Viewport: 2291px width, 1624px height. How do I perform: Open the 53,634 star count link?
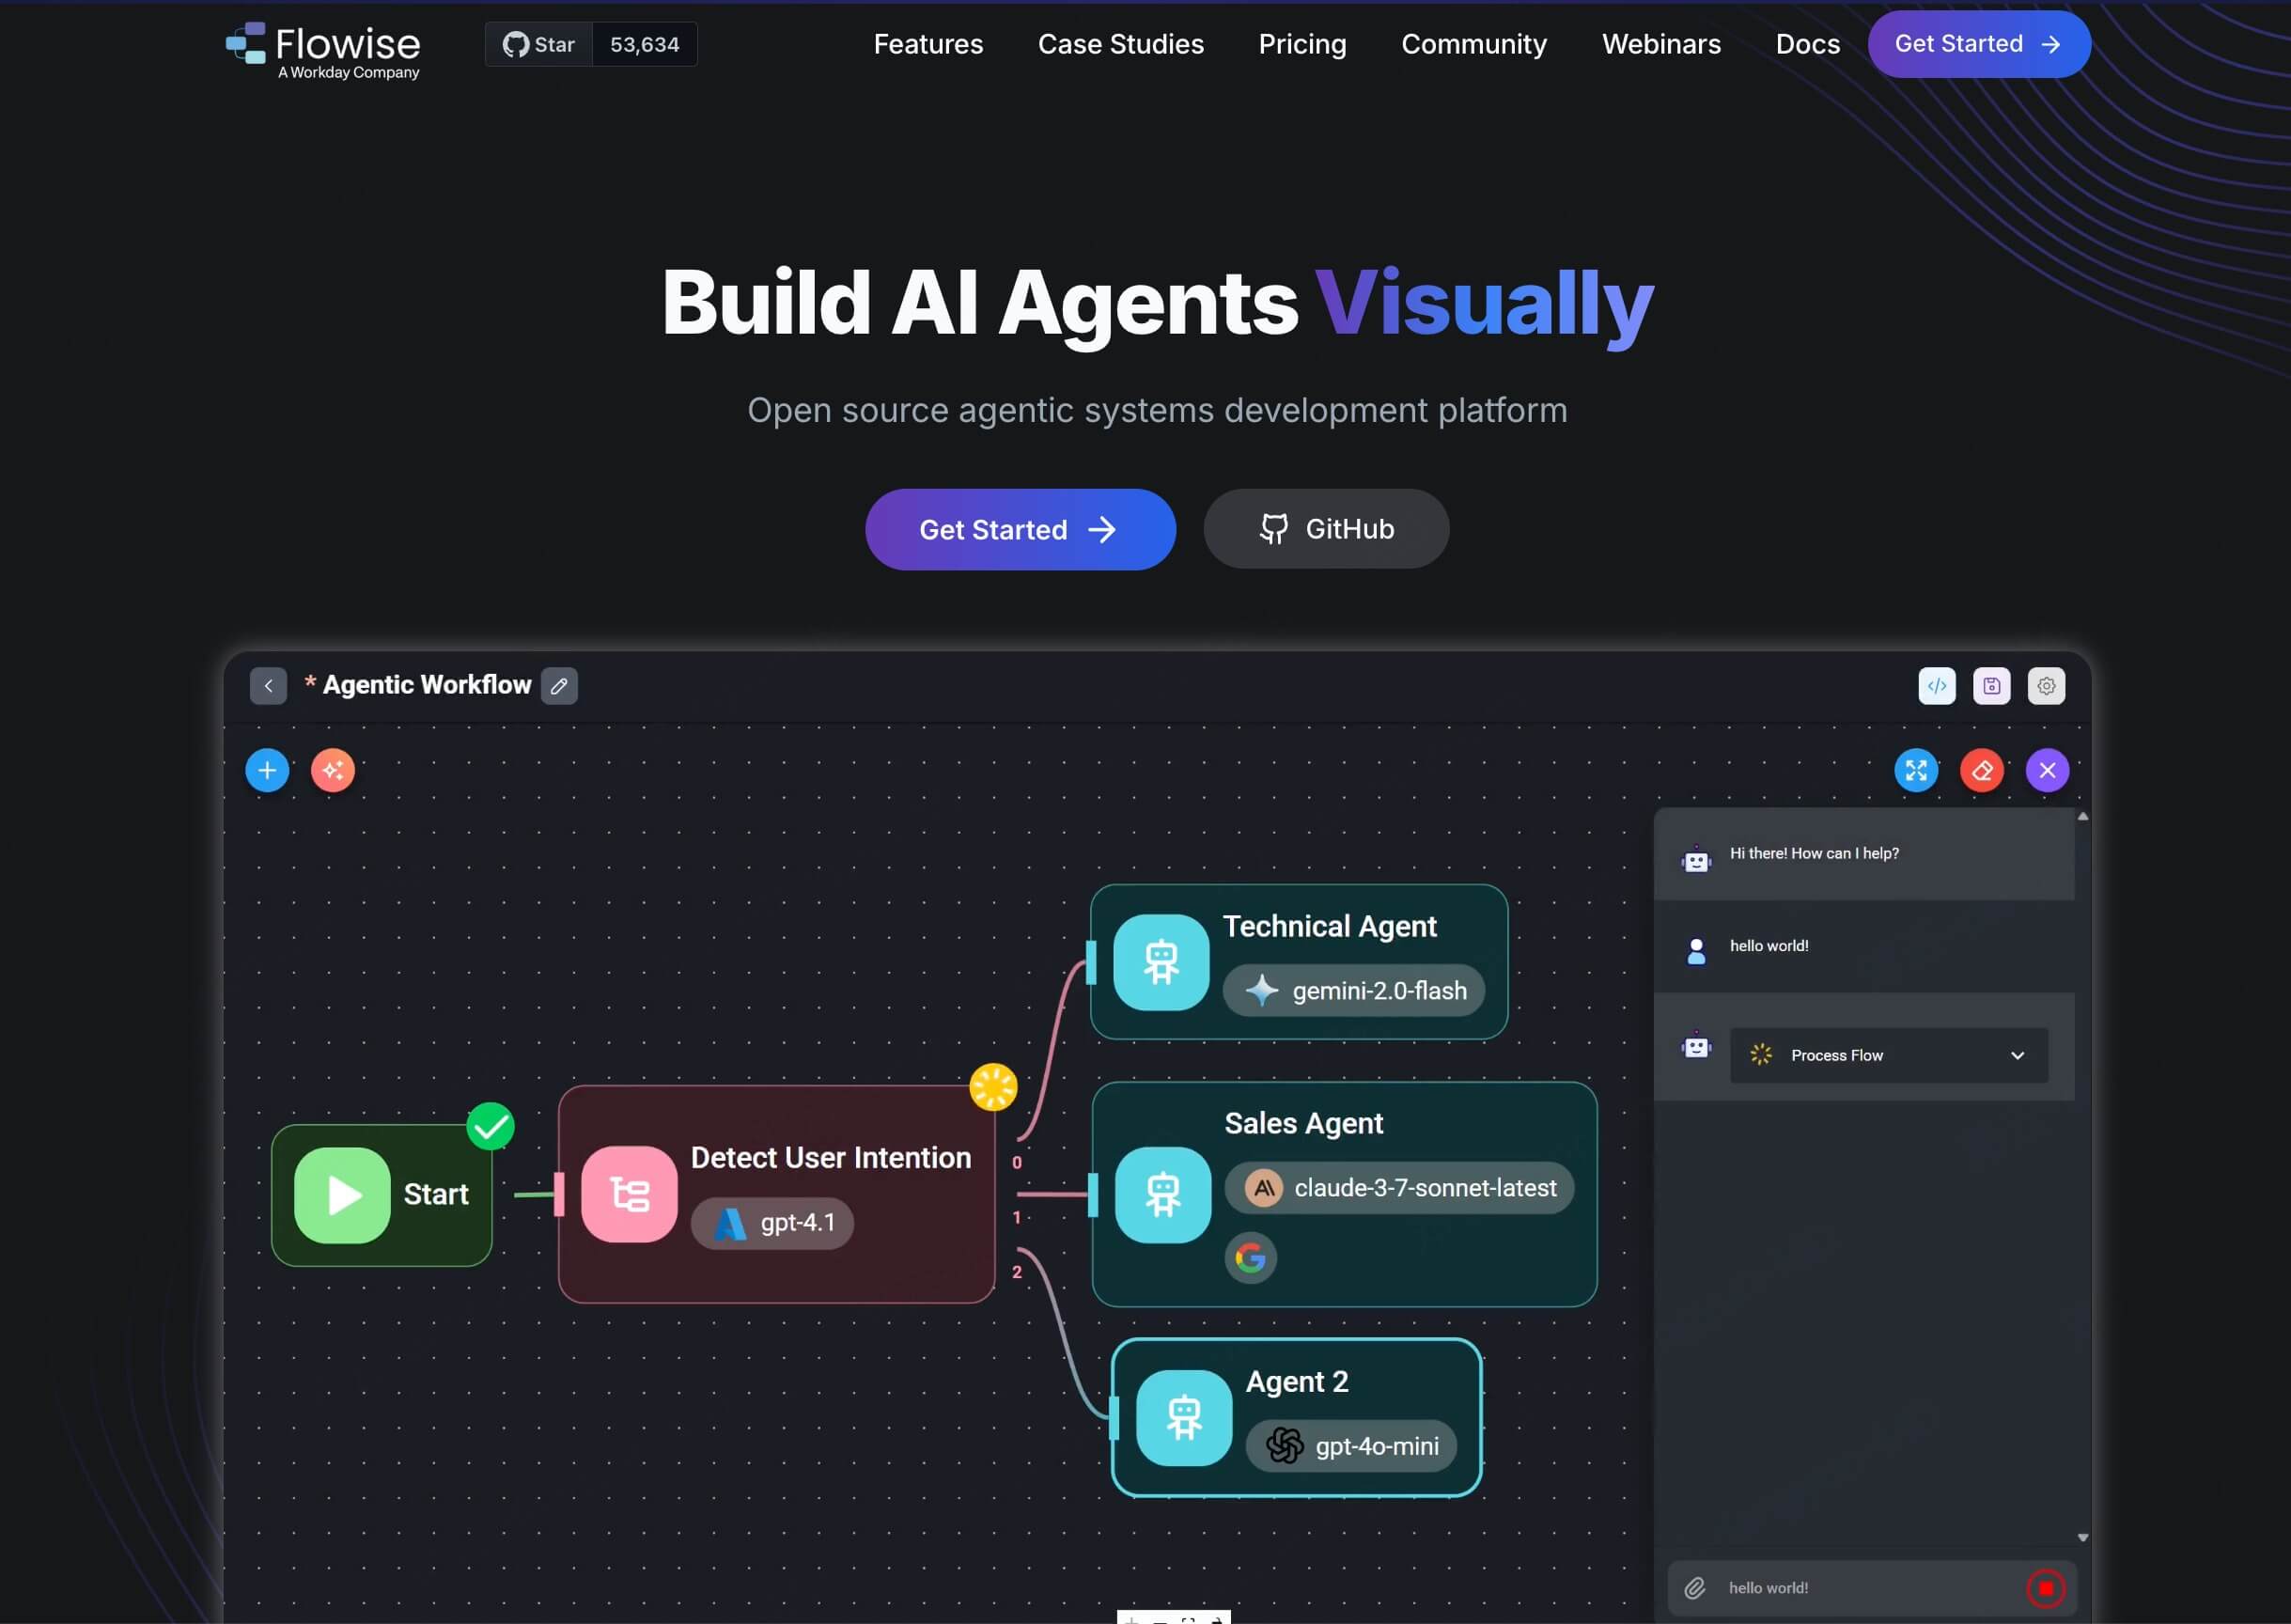[x=645, y=44]
